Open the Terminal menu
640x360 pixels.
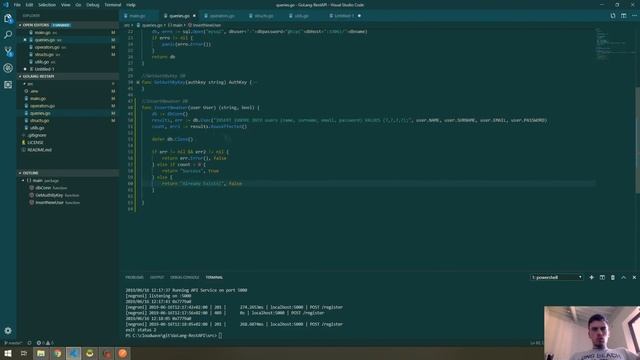pos(113,5)
